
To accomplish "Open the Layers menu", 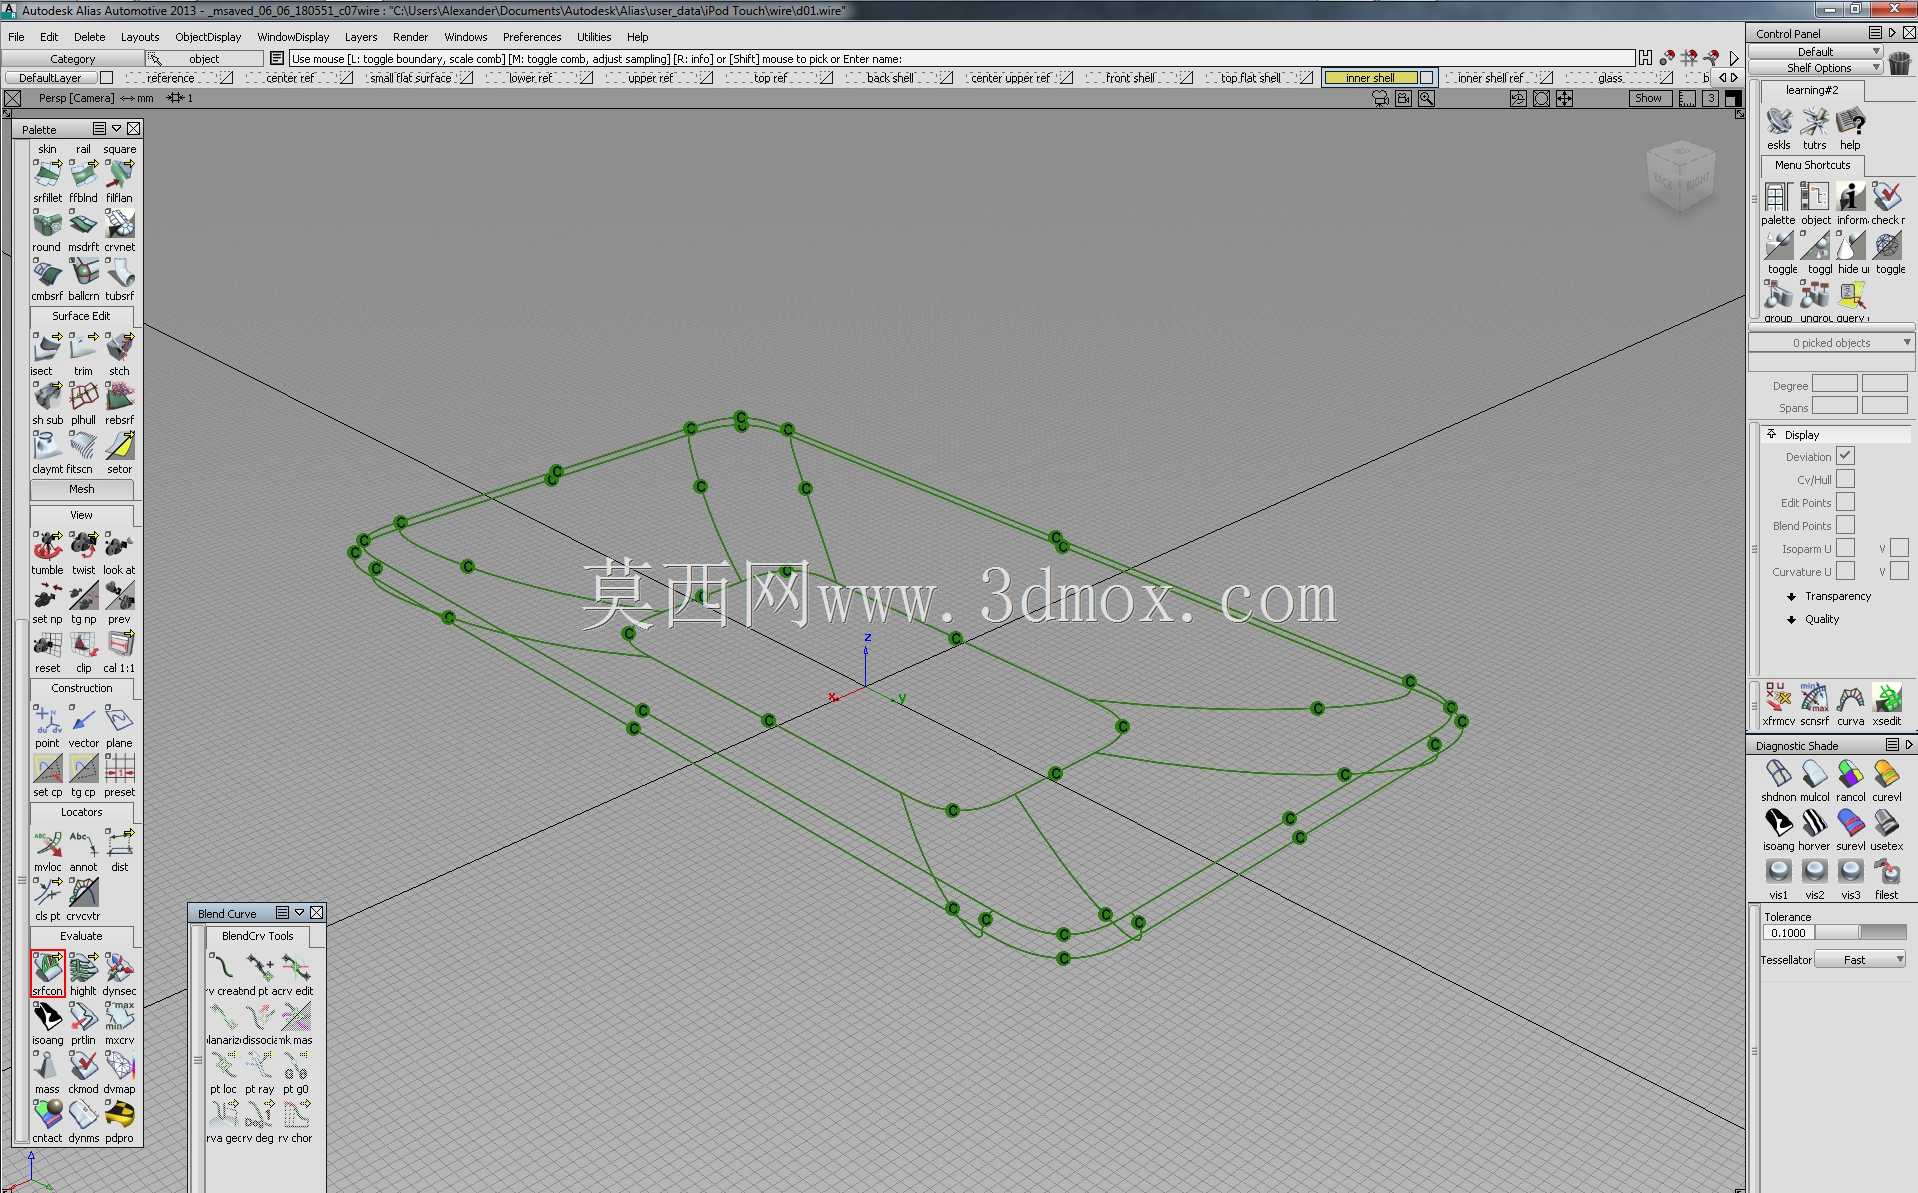I will [361, 37].
